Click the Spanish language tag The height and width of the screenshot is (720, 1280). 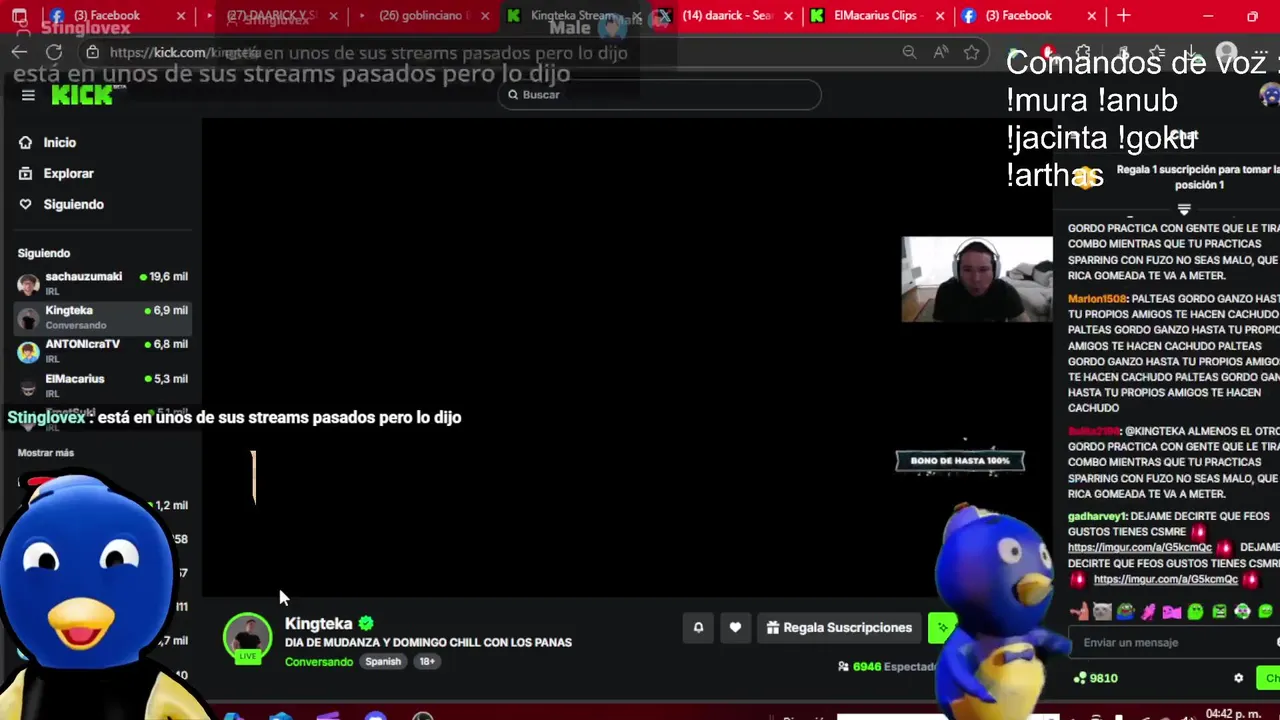(x=383, y=662)
